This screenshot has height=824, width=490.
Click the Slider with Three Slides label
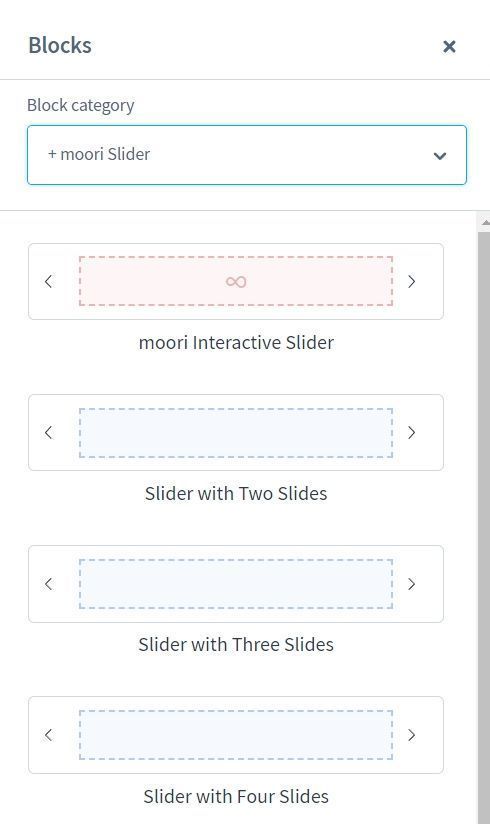pyautogui.click(x=236, y=645)
